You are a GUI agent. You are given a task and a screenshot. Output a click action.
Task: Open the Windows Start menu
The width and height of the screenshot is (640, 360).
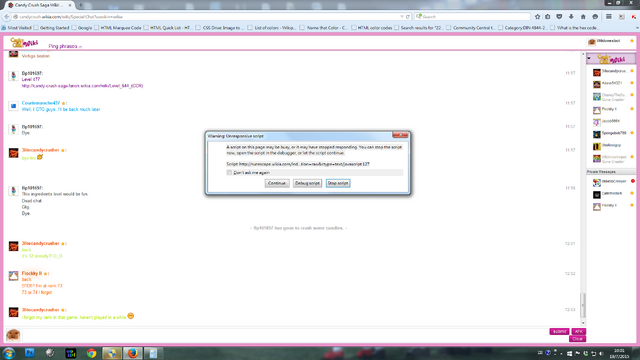tap(9, 353)
